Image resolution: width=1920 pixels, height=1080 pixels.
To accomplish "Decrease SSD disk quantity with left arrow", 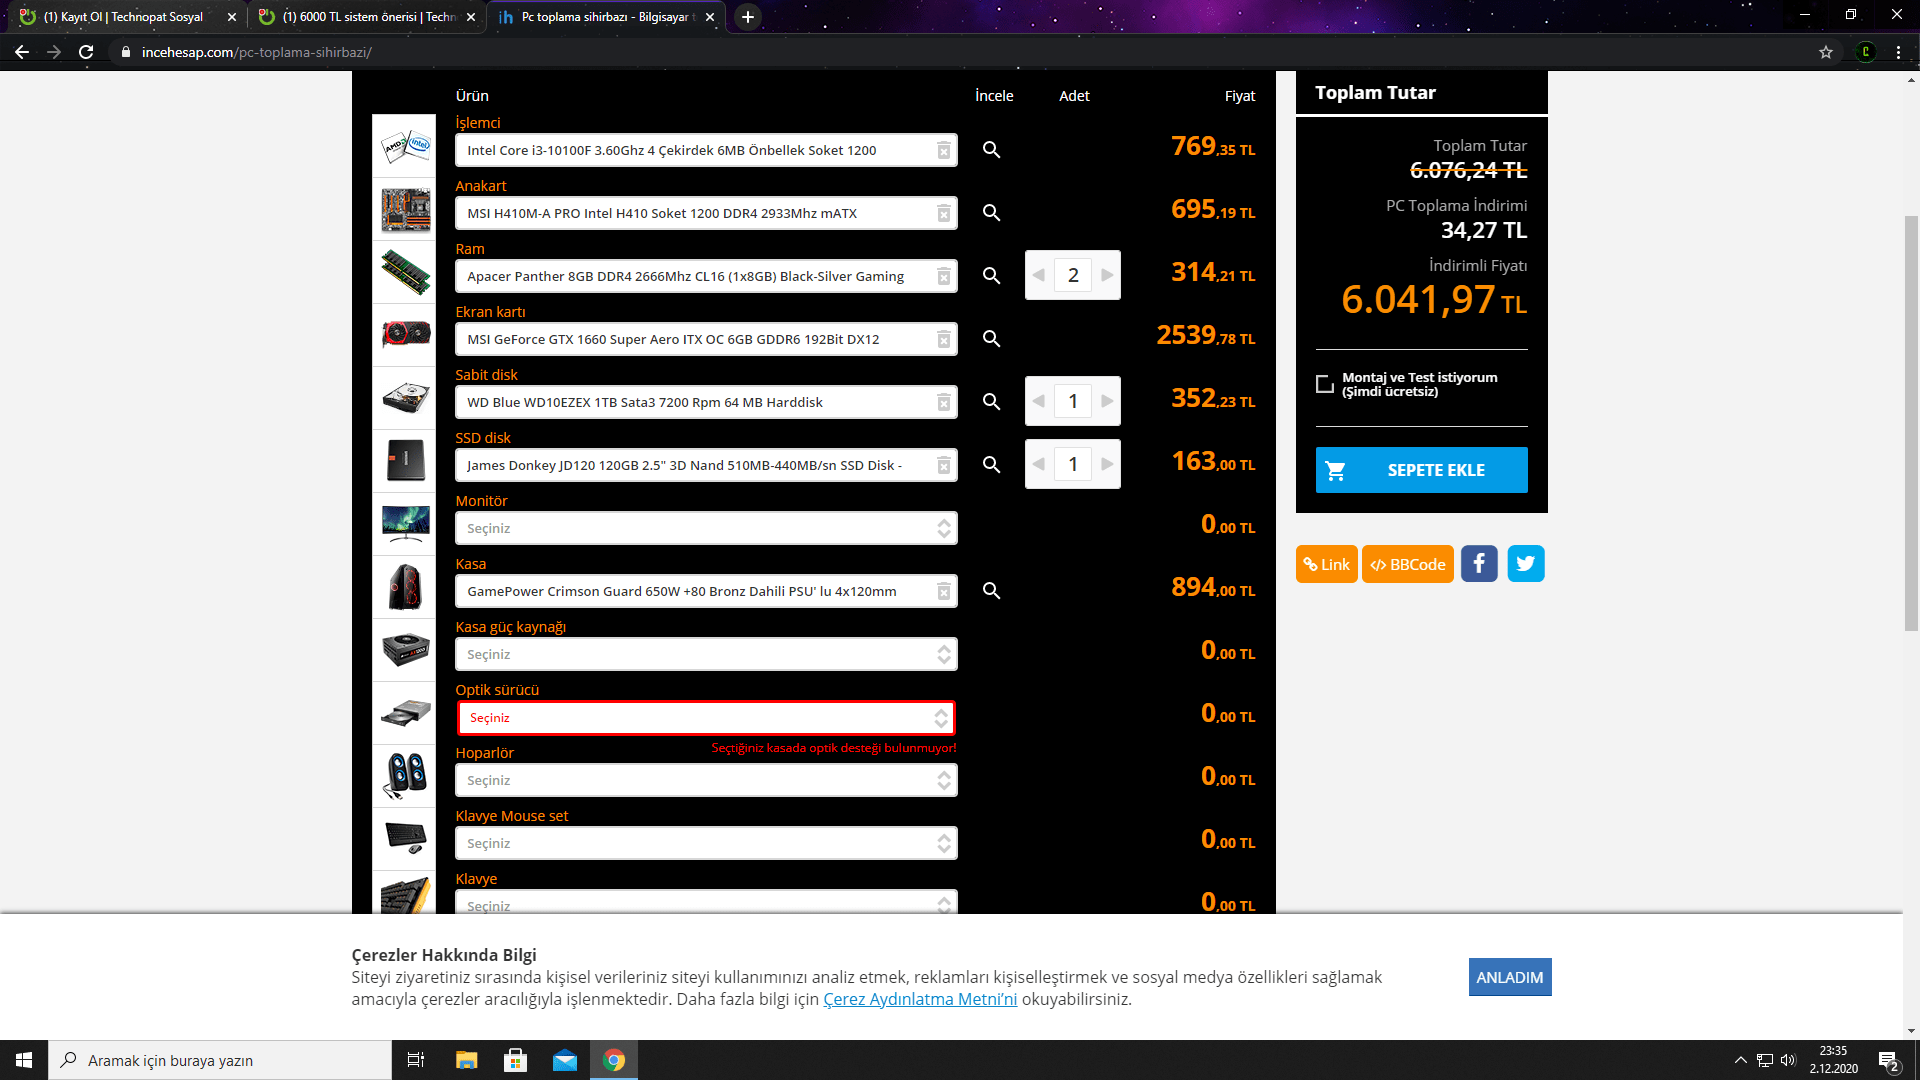I will click(x=1039, y=464).
